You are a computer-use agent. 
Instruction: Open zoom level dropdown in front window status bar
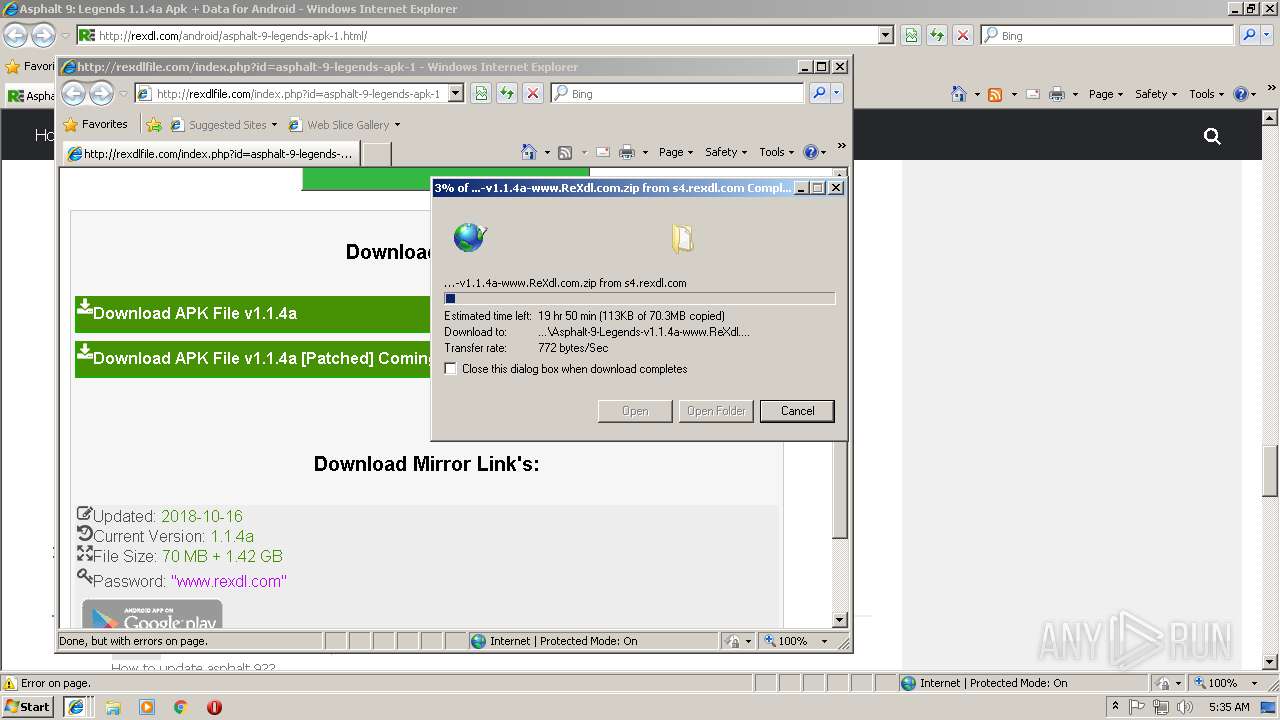[x=824, y=641]
